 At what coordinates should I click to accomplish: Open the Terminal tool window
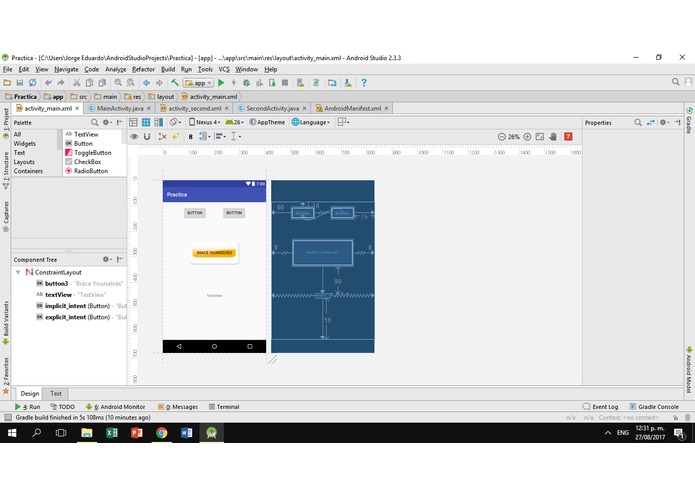click(224, 407)
